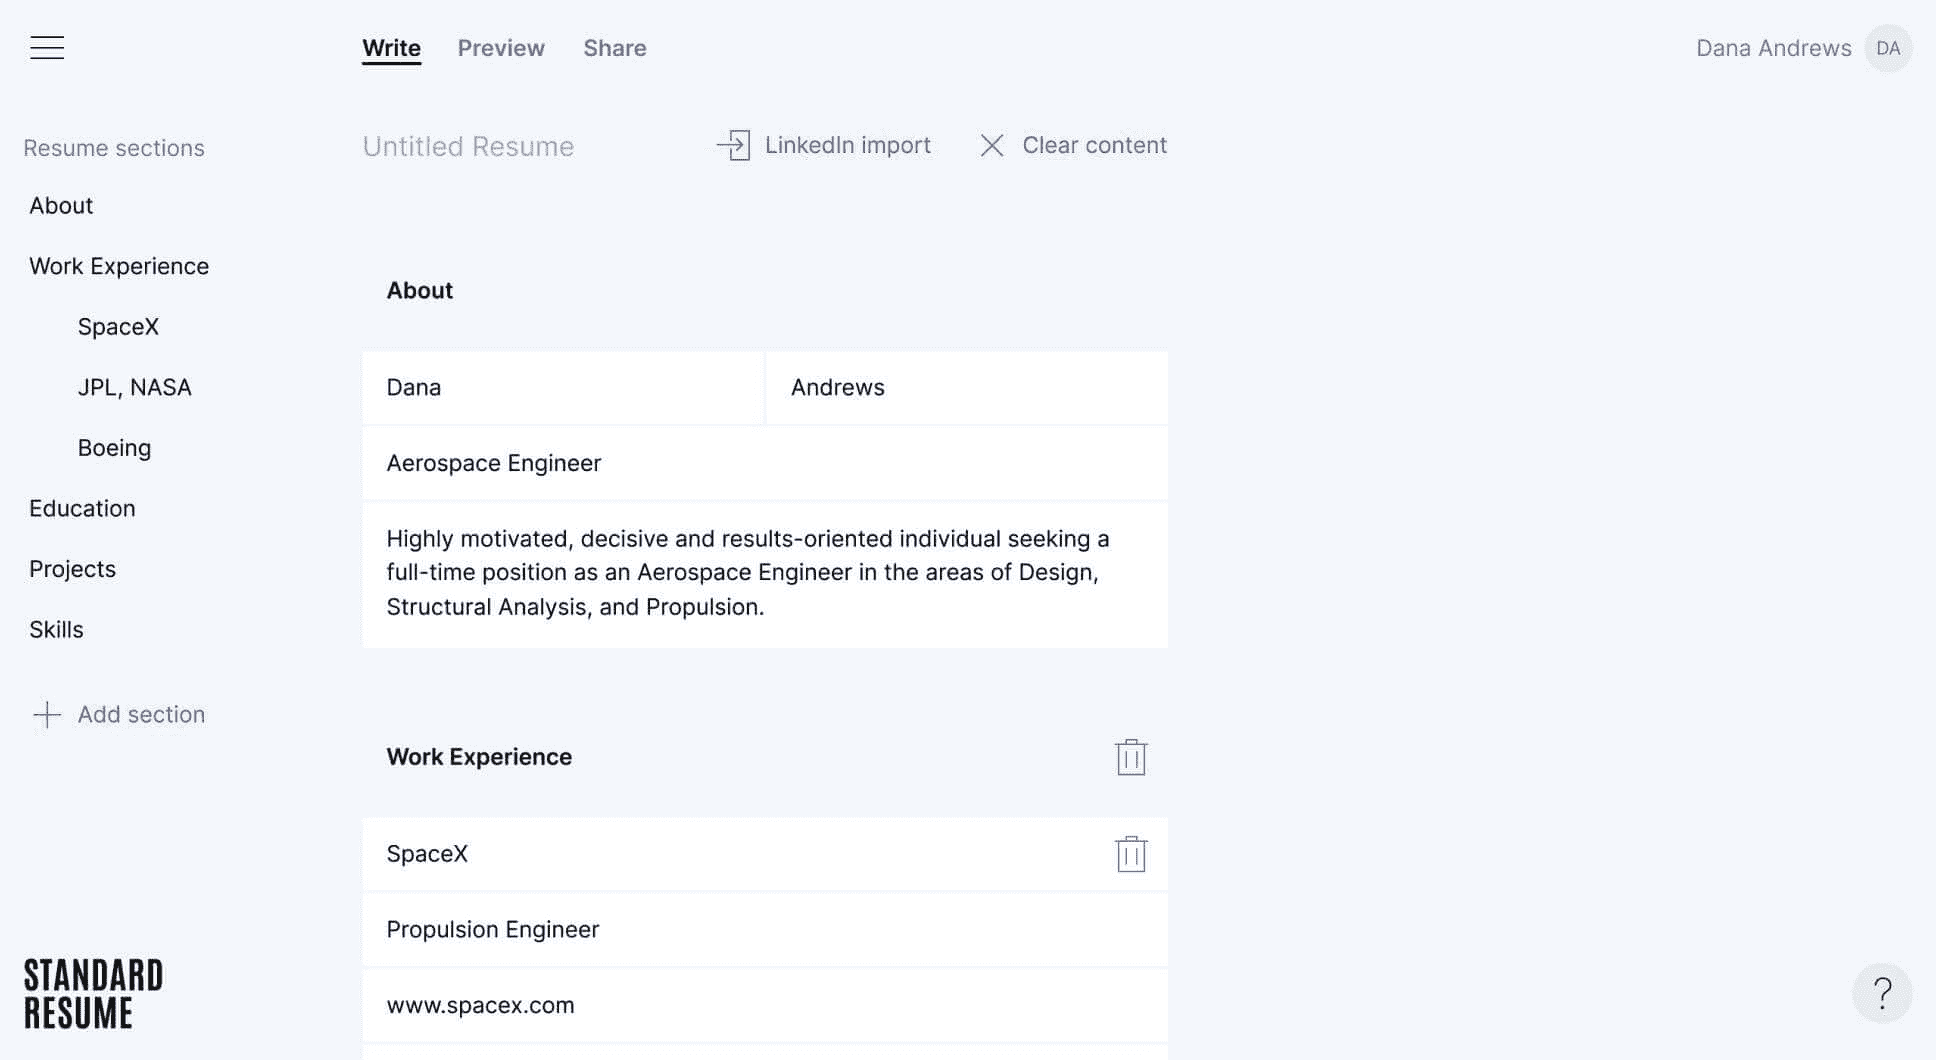Screen dimensions: 1936x1060
Task: Click the Standard Resume logo
Action: pyautogui.click(x=93, y=993)
